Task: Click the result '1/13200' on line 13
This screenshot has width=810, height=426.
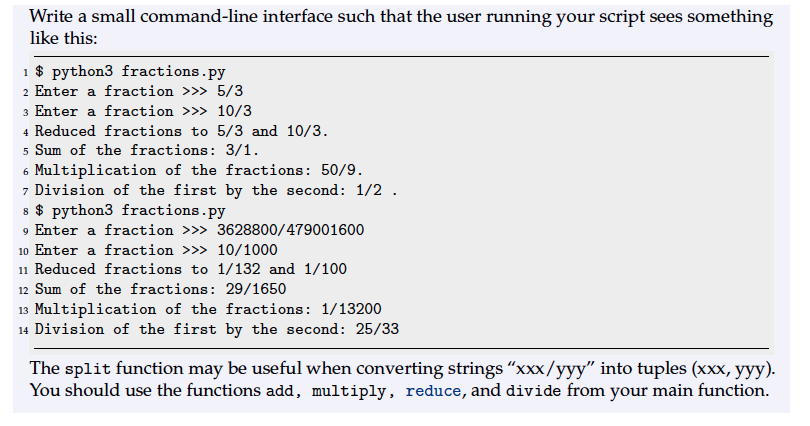Action: tap(351, 309)
